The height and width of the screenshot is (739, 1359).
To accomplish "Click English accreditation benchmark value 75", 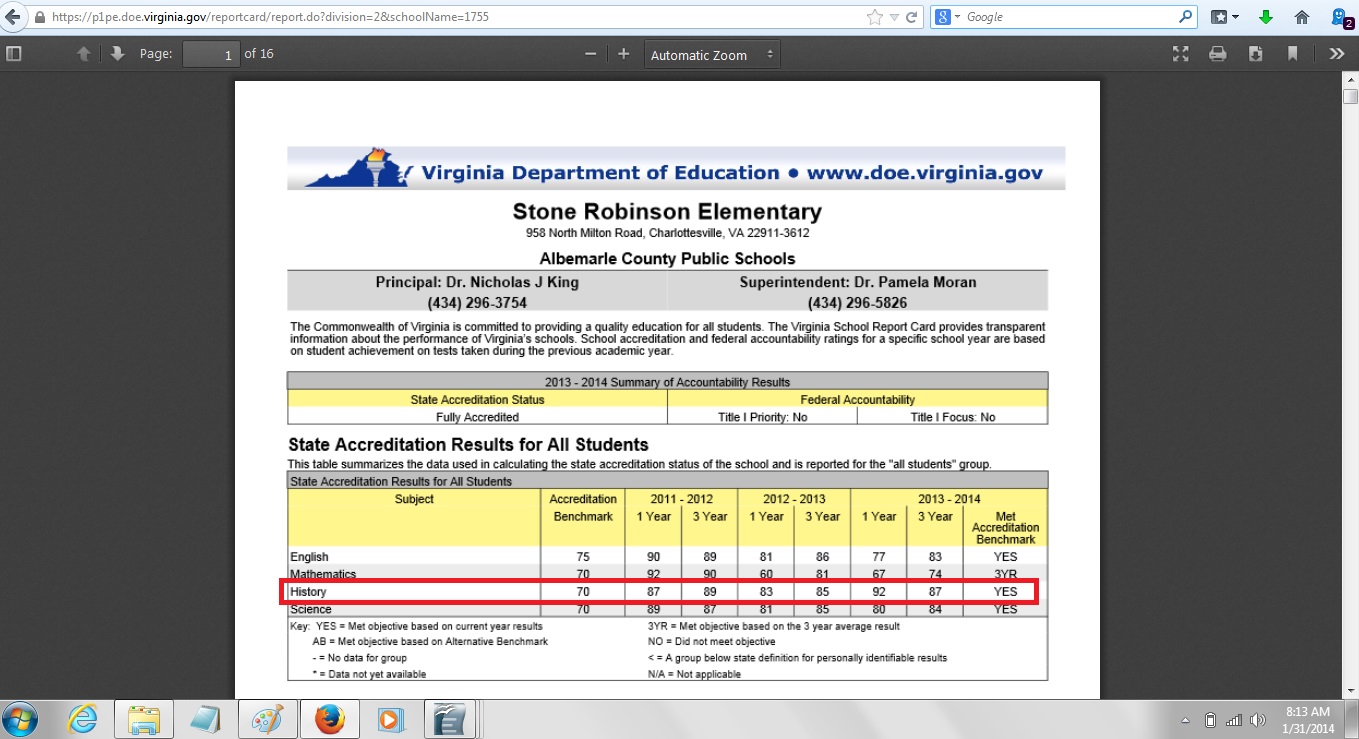I will [583, 557].
